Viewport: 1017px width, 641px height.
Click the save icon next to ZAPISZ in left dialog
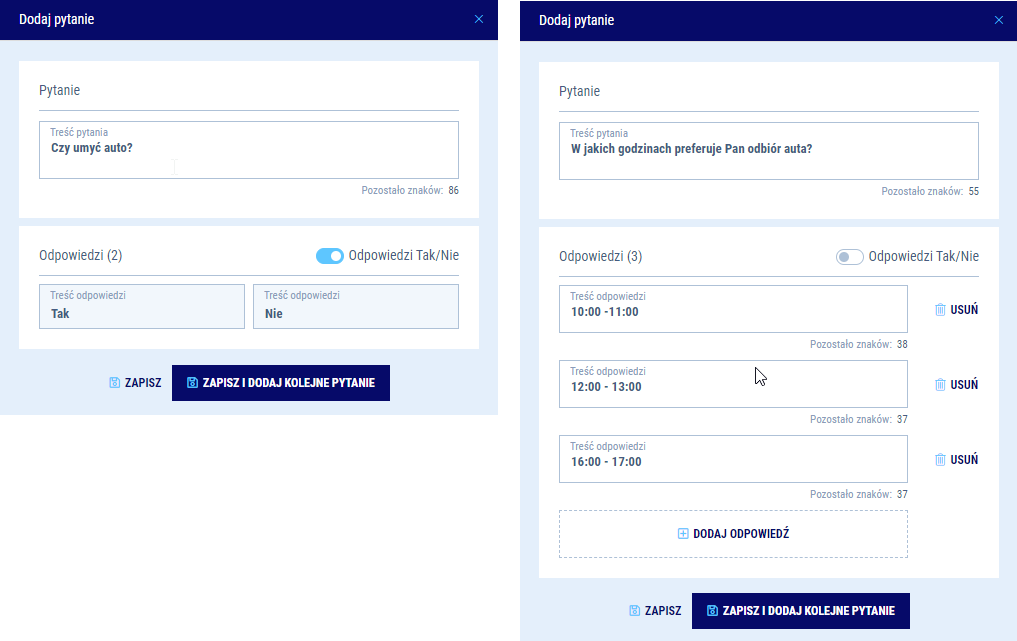click(x=115, y=383)
